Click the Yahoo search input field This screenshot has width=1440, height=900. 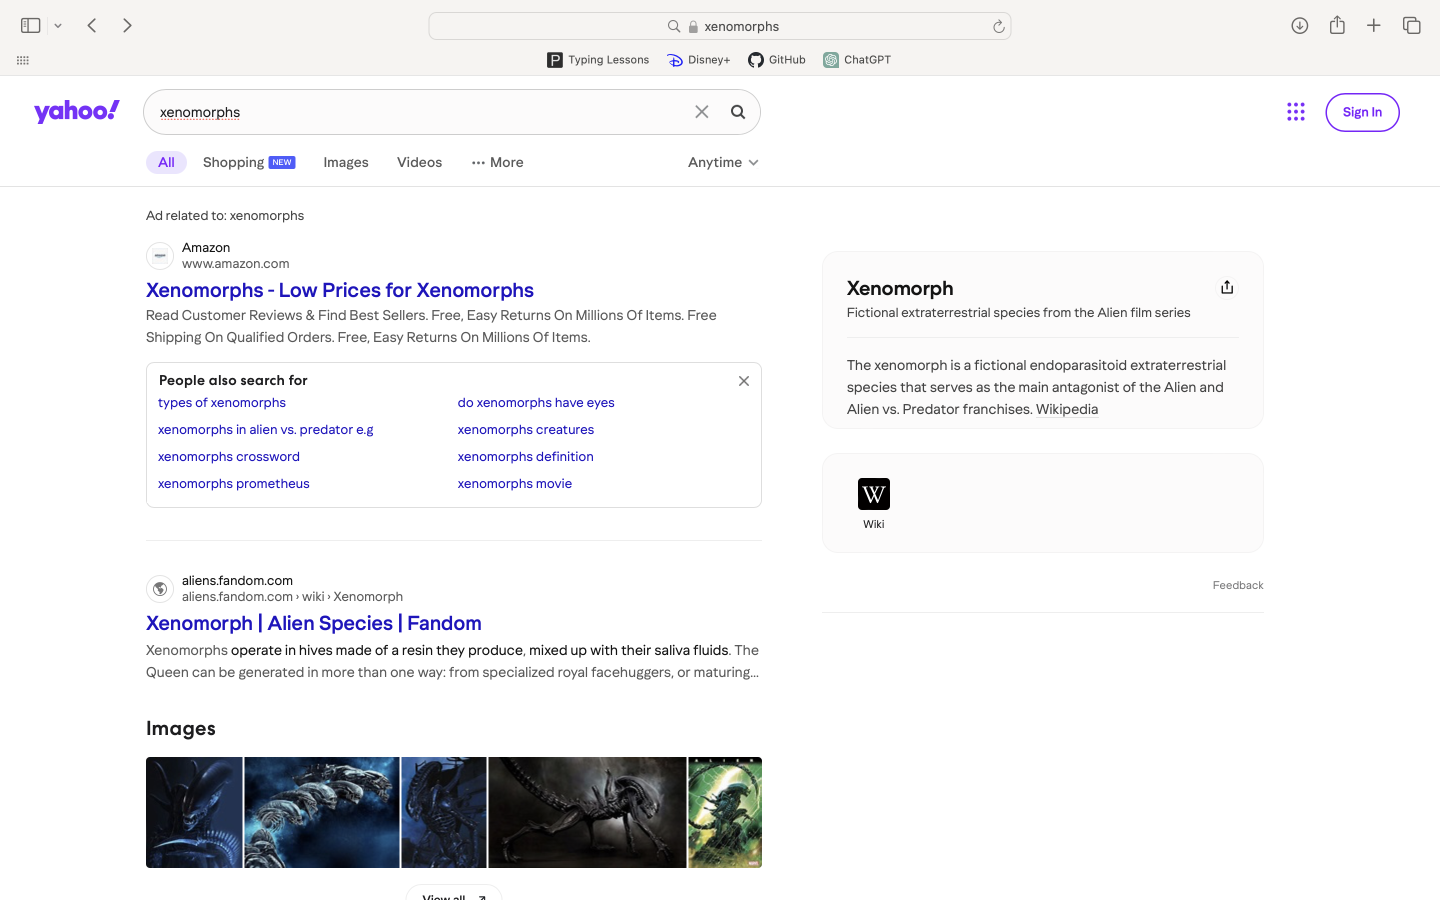[x=420, y=112]
